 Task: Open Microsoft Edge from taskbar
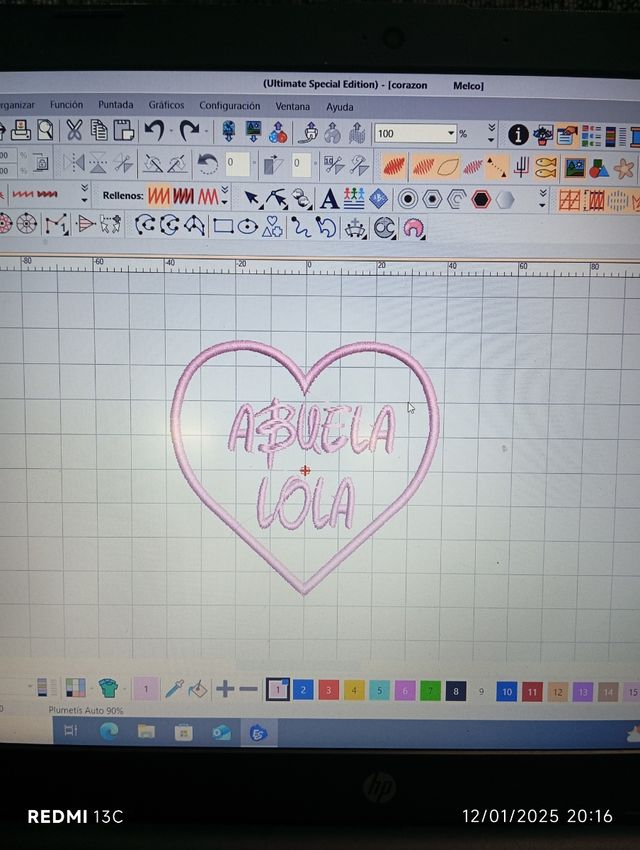tap(109, 732)
